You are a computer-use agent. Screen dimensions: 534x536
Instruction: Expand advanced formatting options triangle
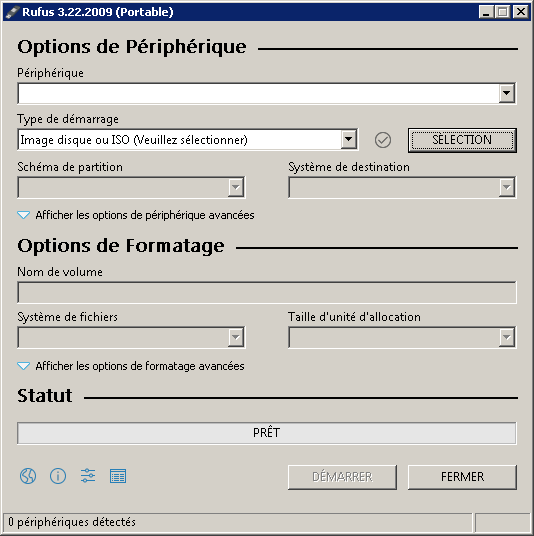(23, 366)
